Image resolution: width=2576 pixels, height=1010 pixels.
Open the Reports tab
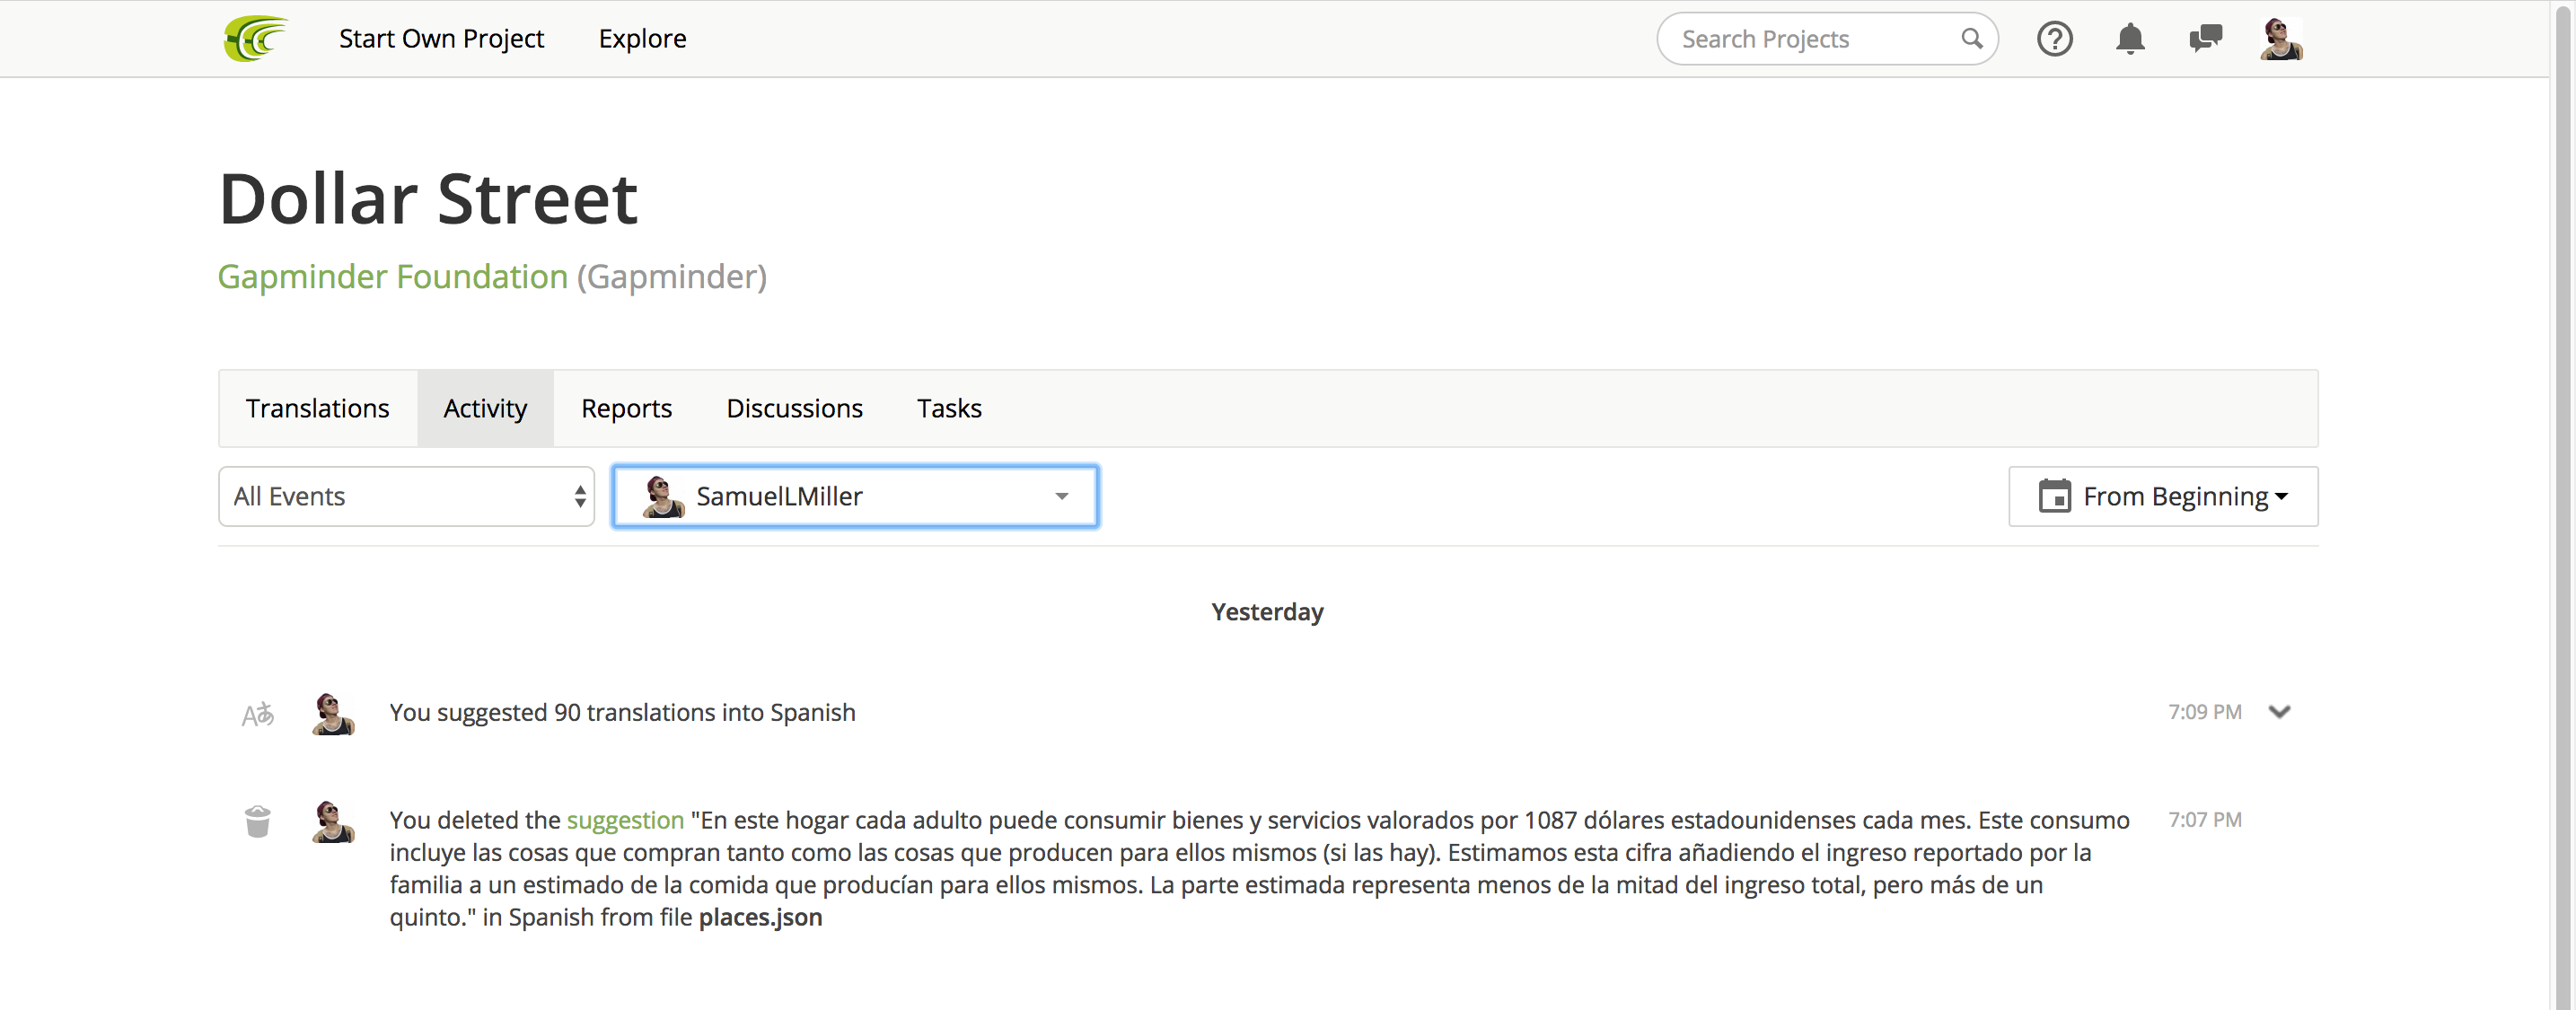click(x=626, y=408)
